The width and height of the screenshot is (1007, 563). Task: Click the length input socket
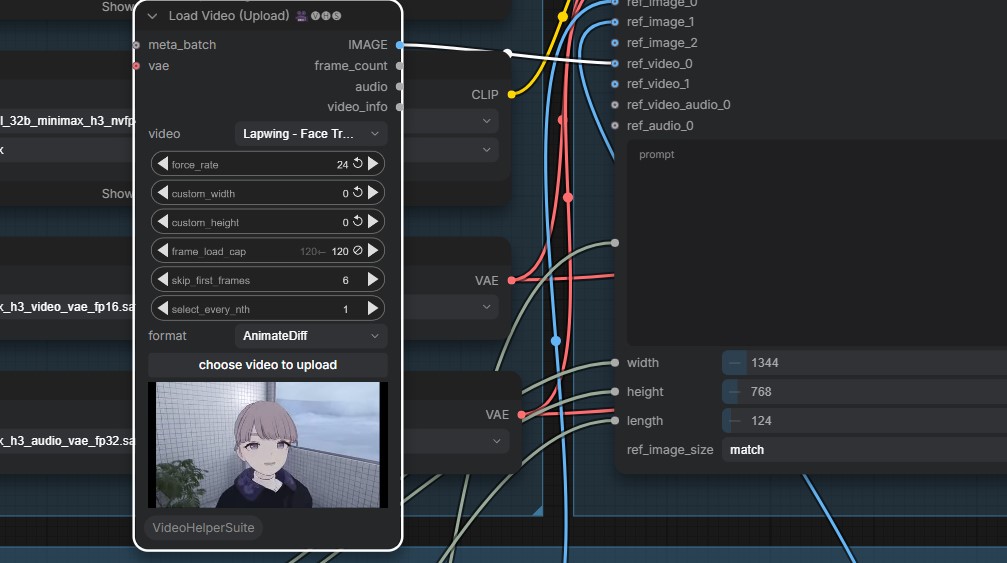coord(615,421)
